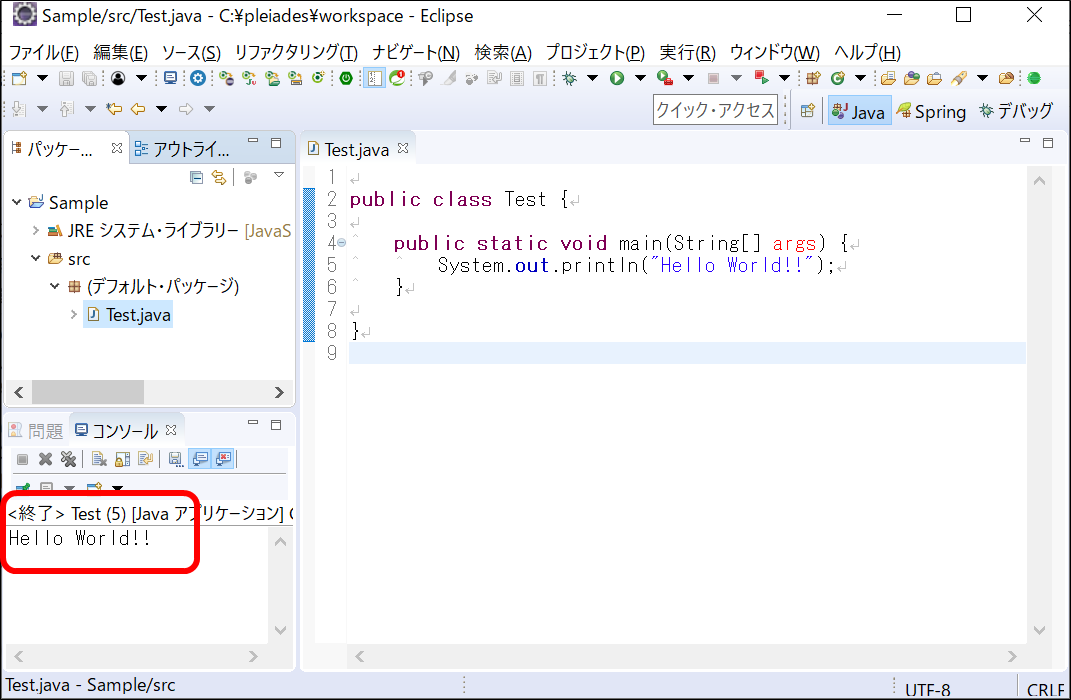Open the Run button dropdown arrow
Image resolution: width=1071 pixels, height=700 pixels.
[638, 78]
